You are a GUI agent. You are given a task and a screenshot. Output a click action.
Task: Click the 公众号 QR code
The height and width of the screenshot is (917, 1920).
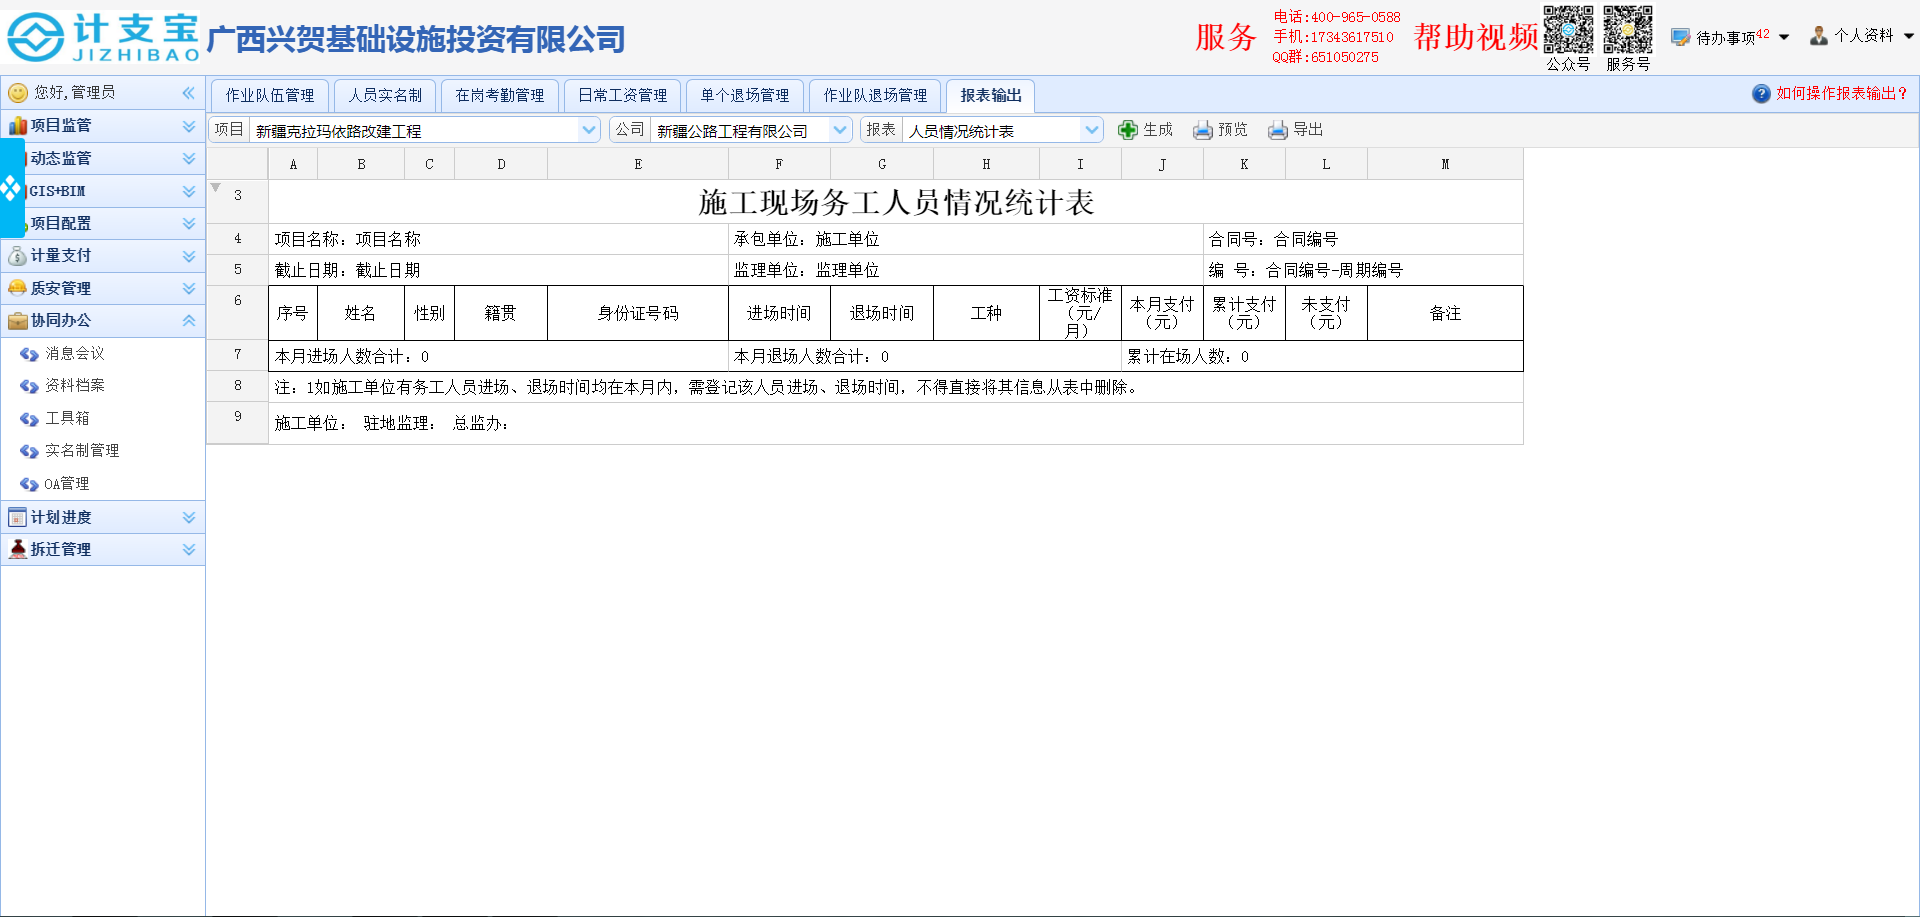point(1568,30)
